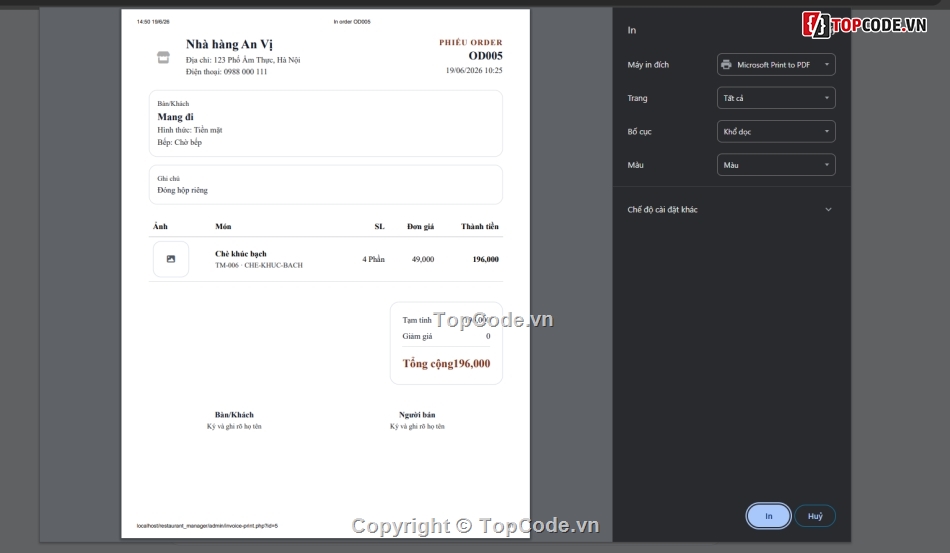Click the address line Địa chỉ: 123 Phố Ẩm Thực
Screen dimensions: 950x553
coord(243,60)
